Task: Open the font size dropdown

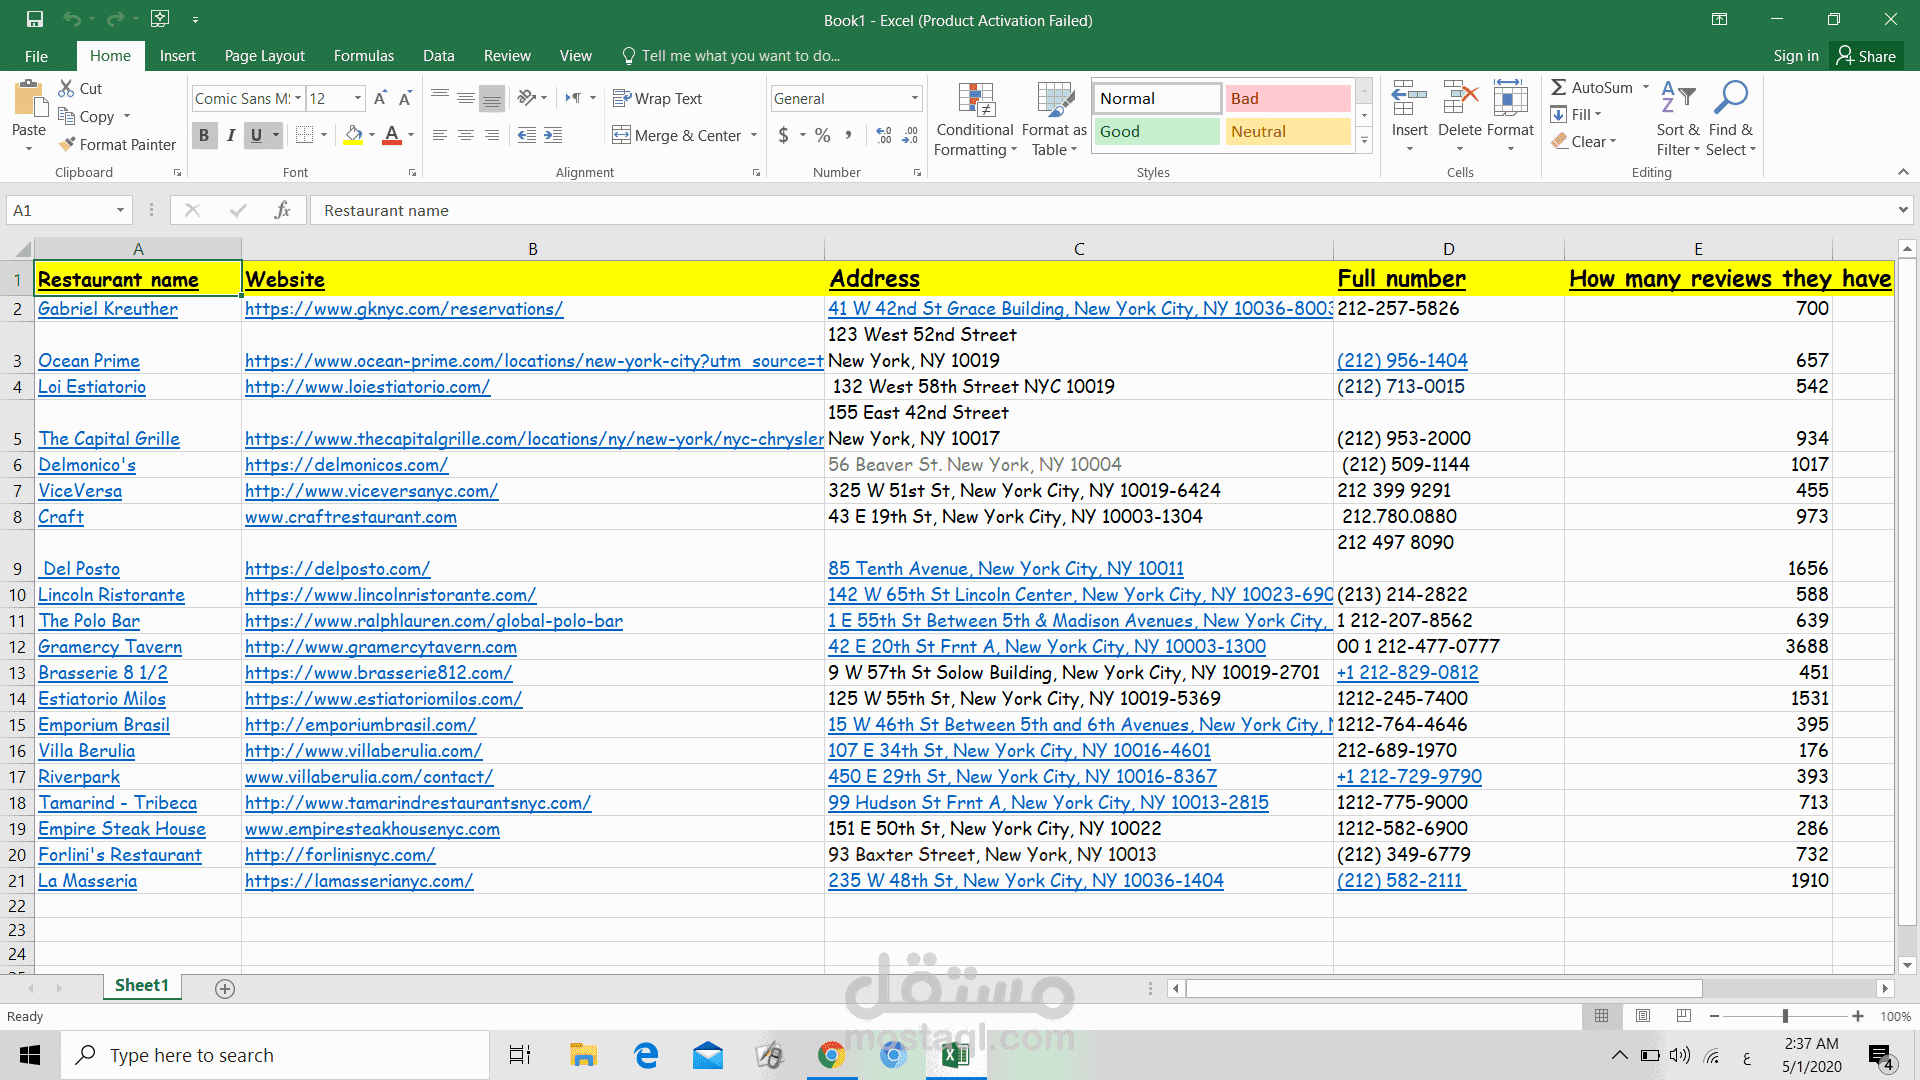Action: [358, 98]
